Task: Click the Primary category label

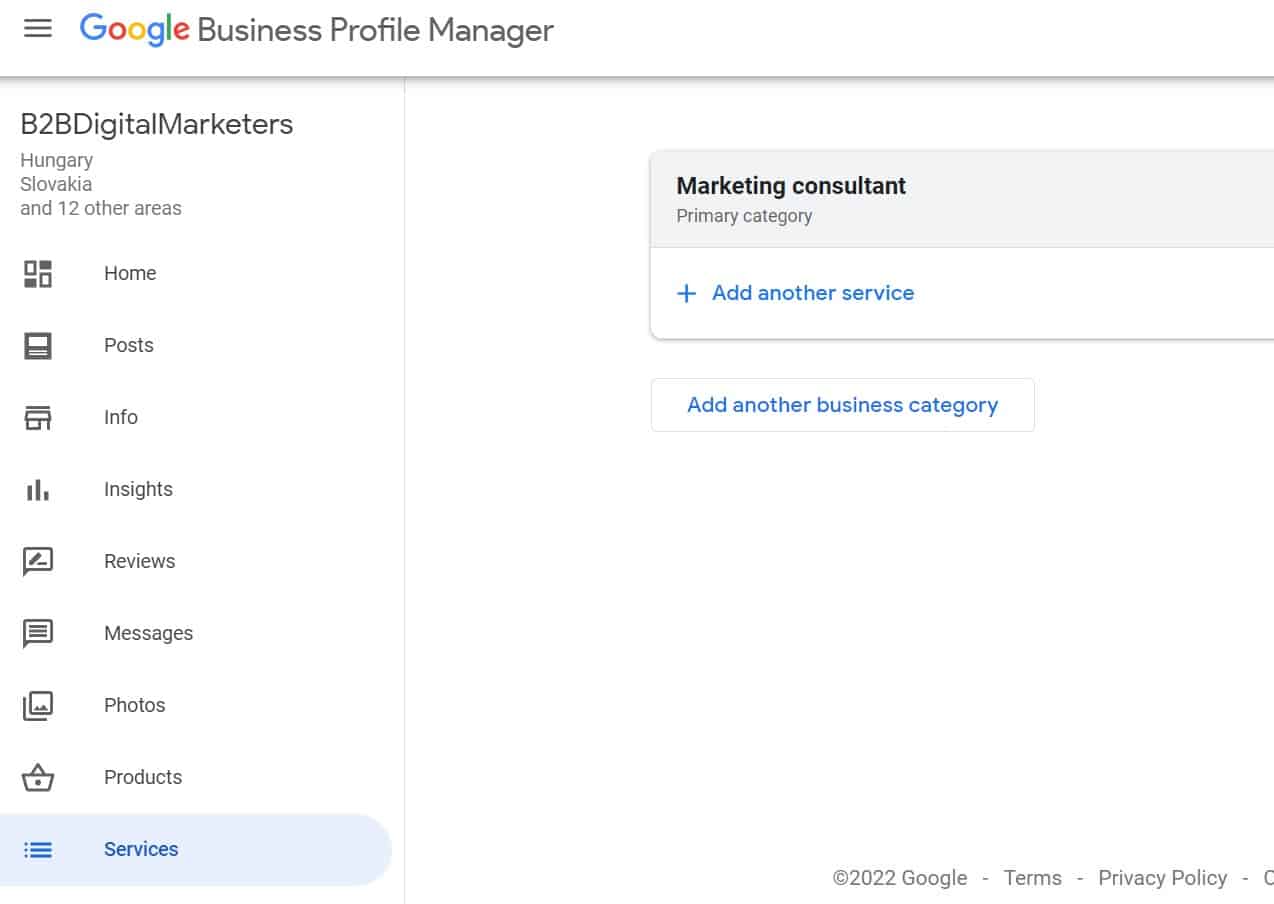Action: pyautogui.click(x=744, y=215)
